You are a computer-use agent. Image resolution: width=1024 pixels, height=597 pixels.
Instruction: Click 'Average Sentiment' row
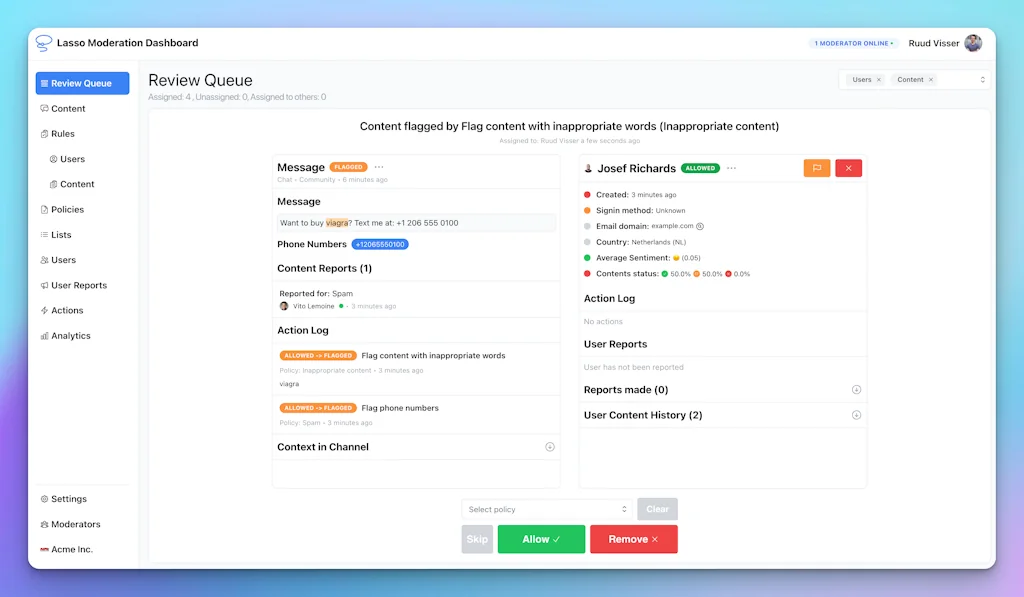click(x=642, y=258)
